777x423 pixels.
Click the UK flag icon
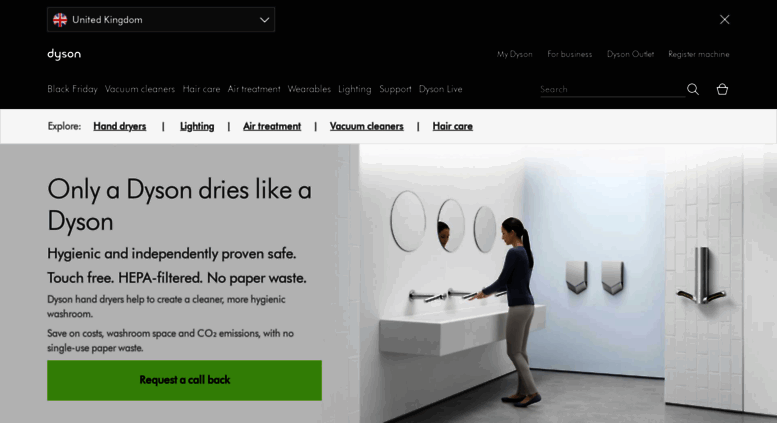(x=60, y=20)
